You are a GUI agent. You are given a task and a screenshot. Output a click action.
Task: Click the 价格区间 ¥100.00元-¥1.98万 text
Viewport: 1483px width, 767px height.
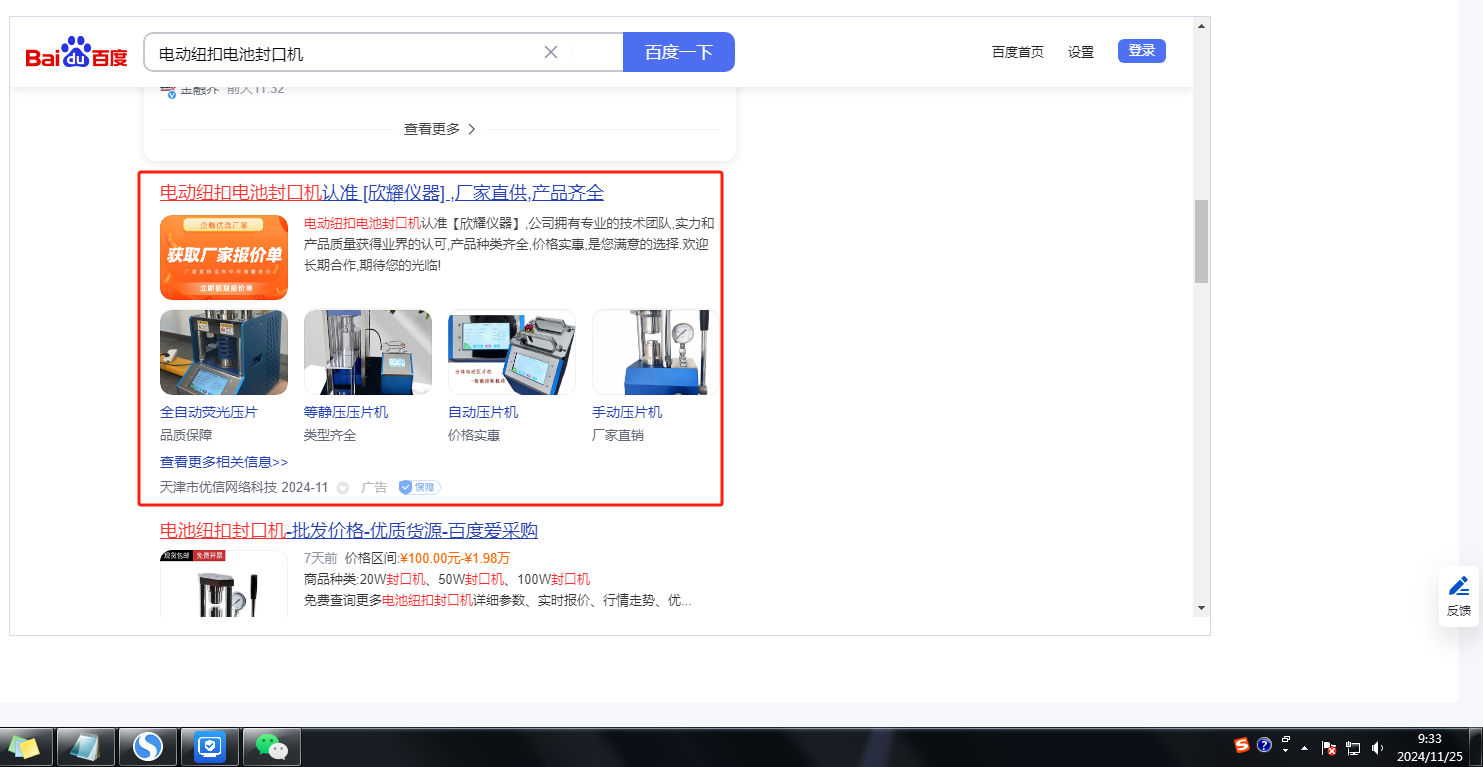(x=427, y=558)
